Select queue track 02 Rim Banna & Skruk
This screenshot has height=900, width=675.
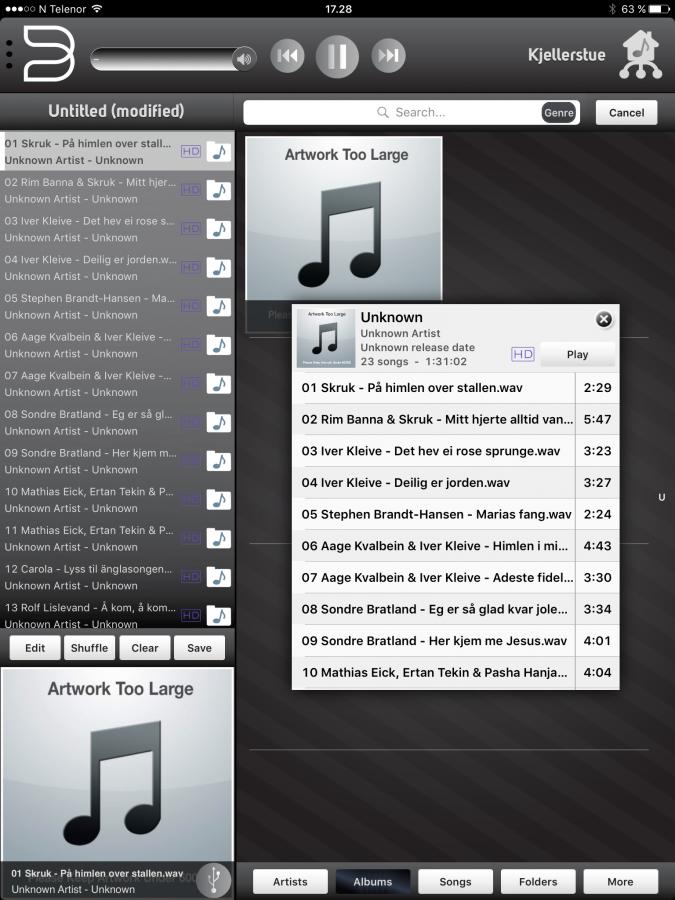tap(117, 190)
